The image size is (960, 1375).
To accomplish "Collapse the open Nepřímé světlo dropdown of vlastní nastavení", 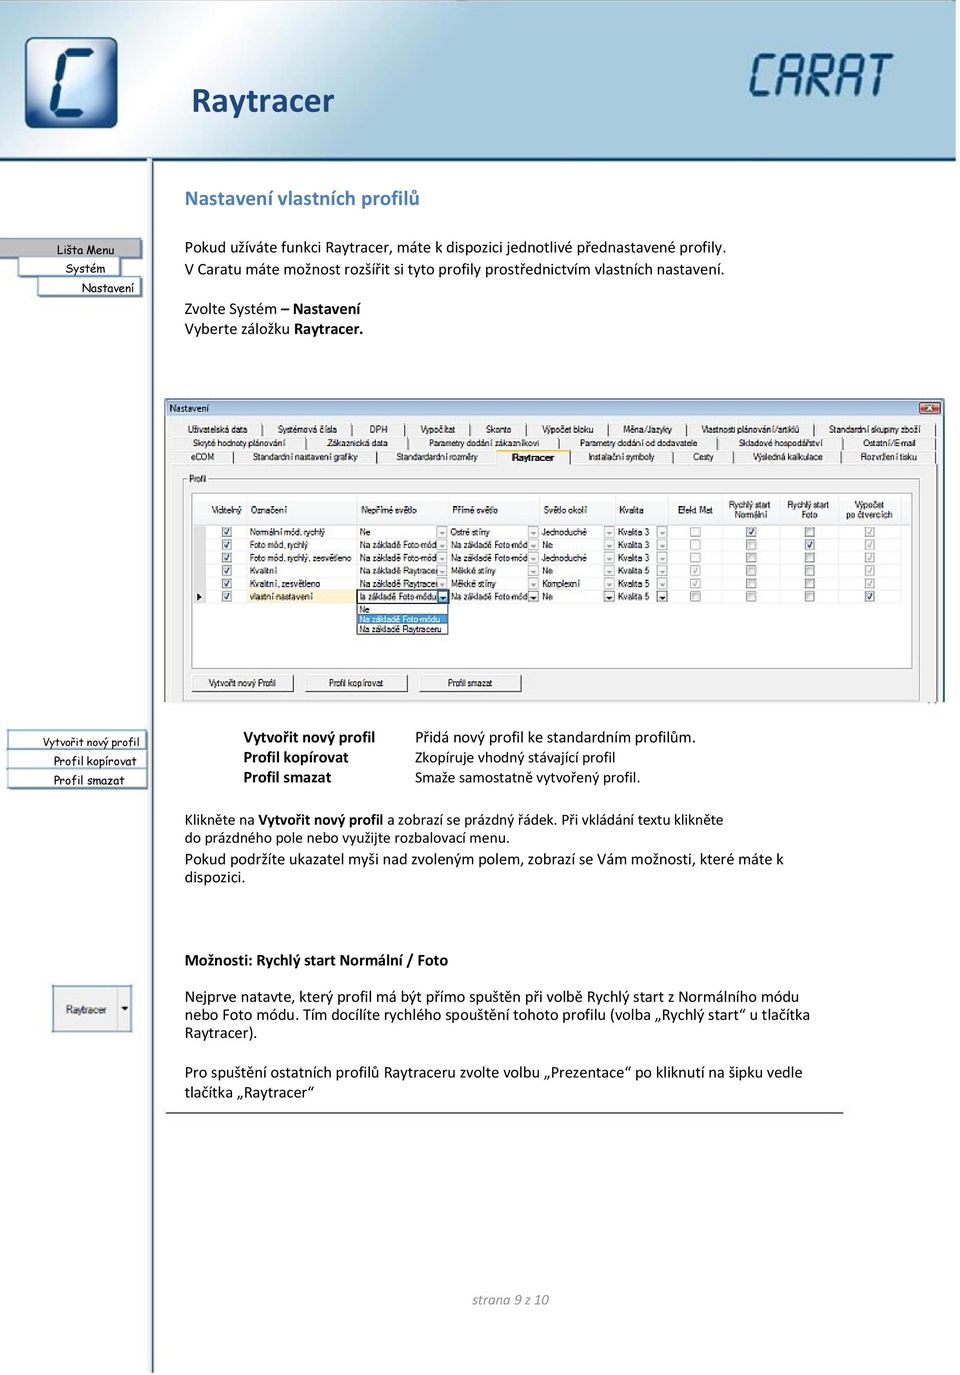I will pyautogui.click(x=443, y=597).
